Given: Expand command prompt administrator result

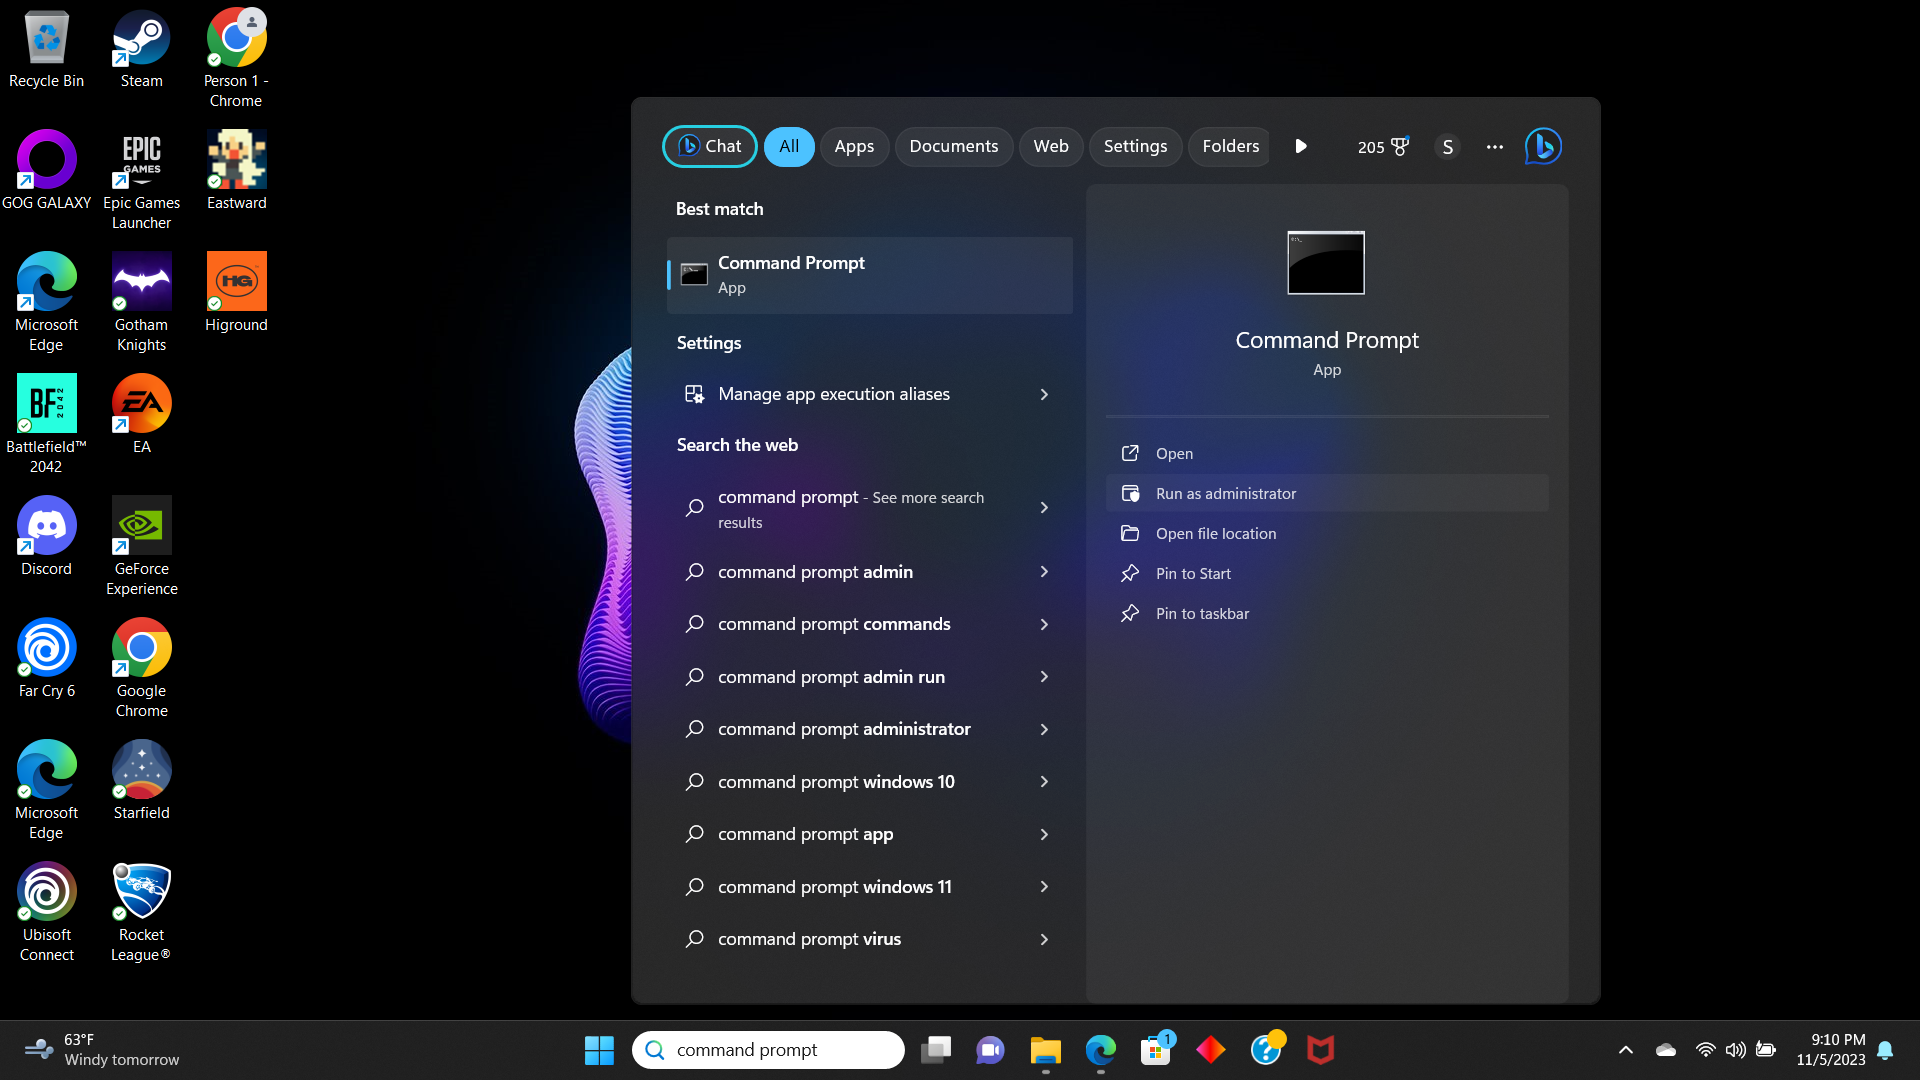Looking at the screenshot, I should click(1043, 729).
